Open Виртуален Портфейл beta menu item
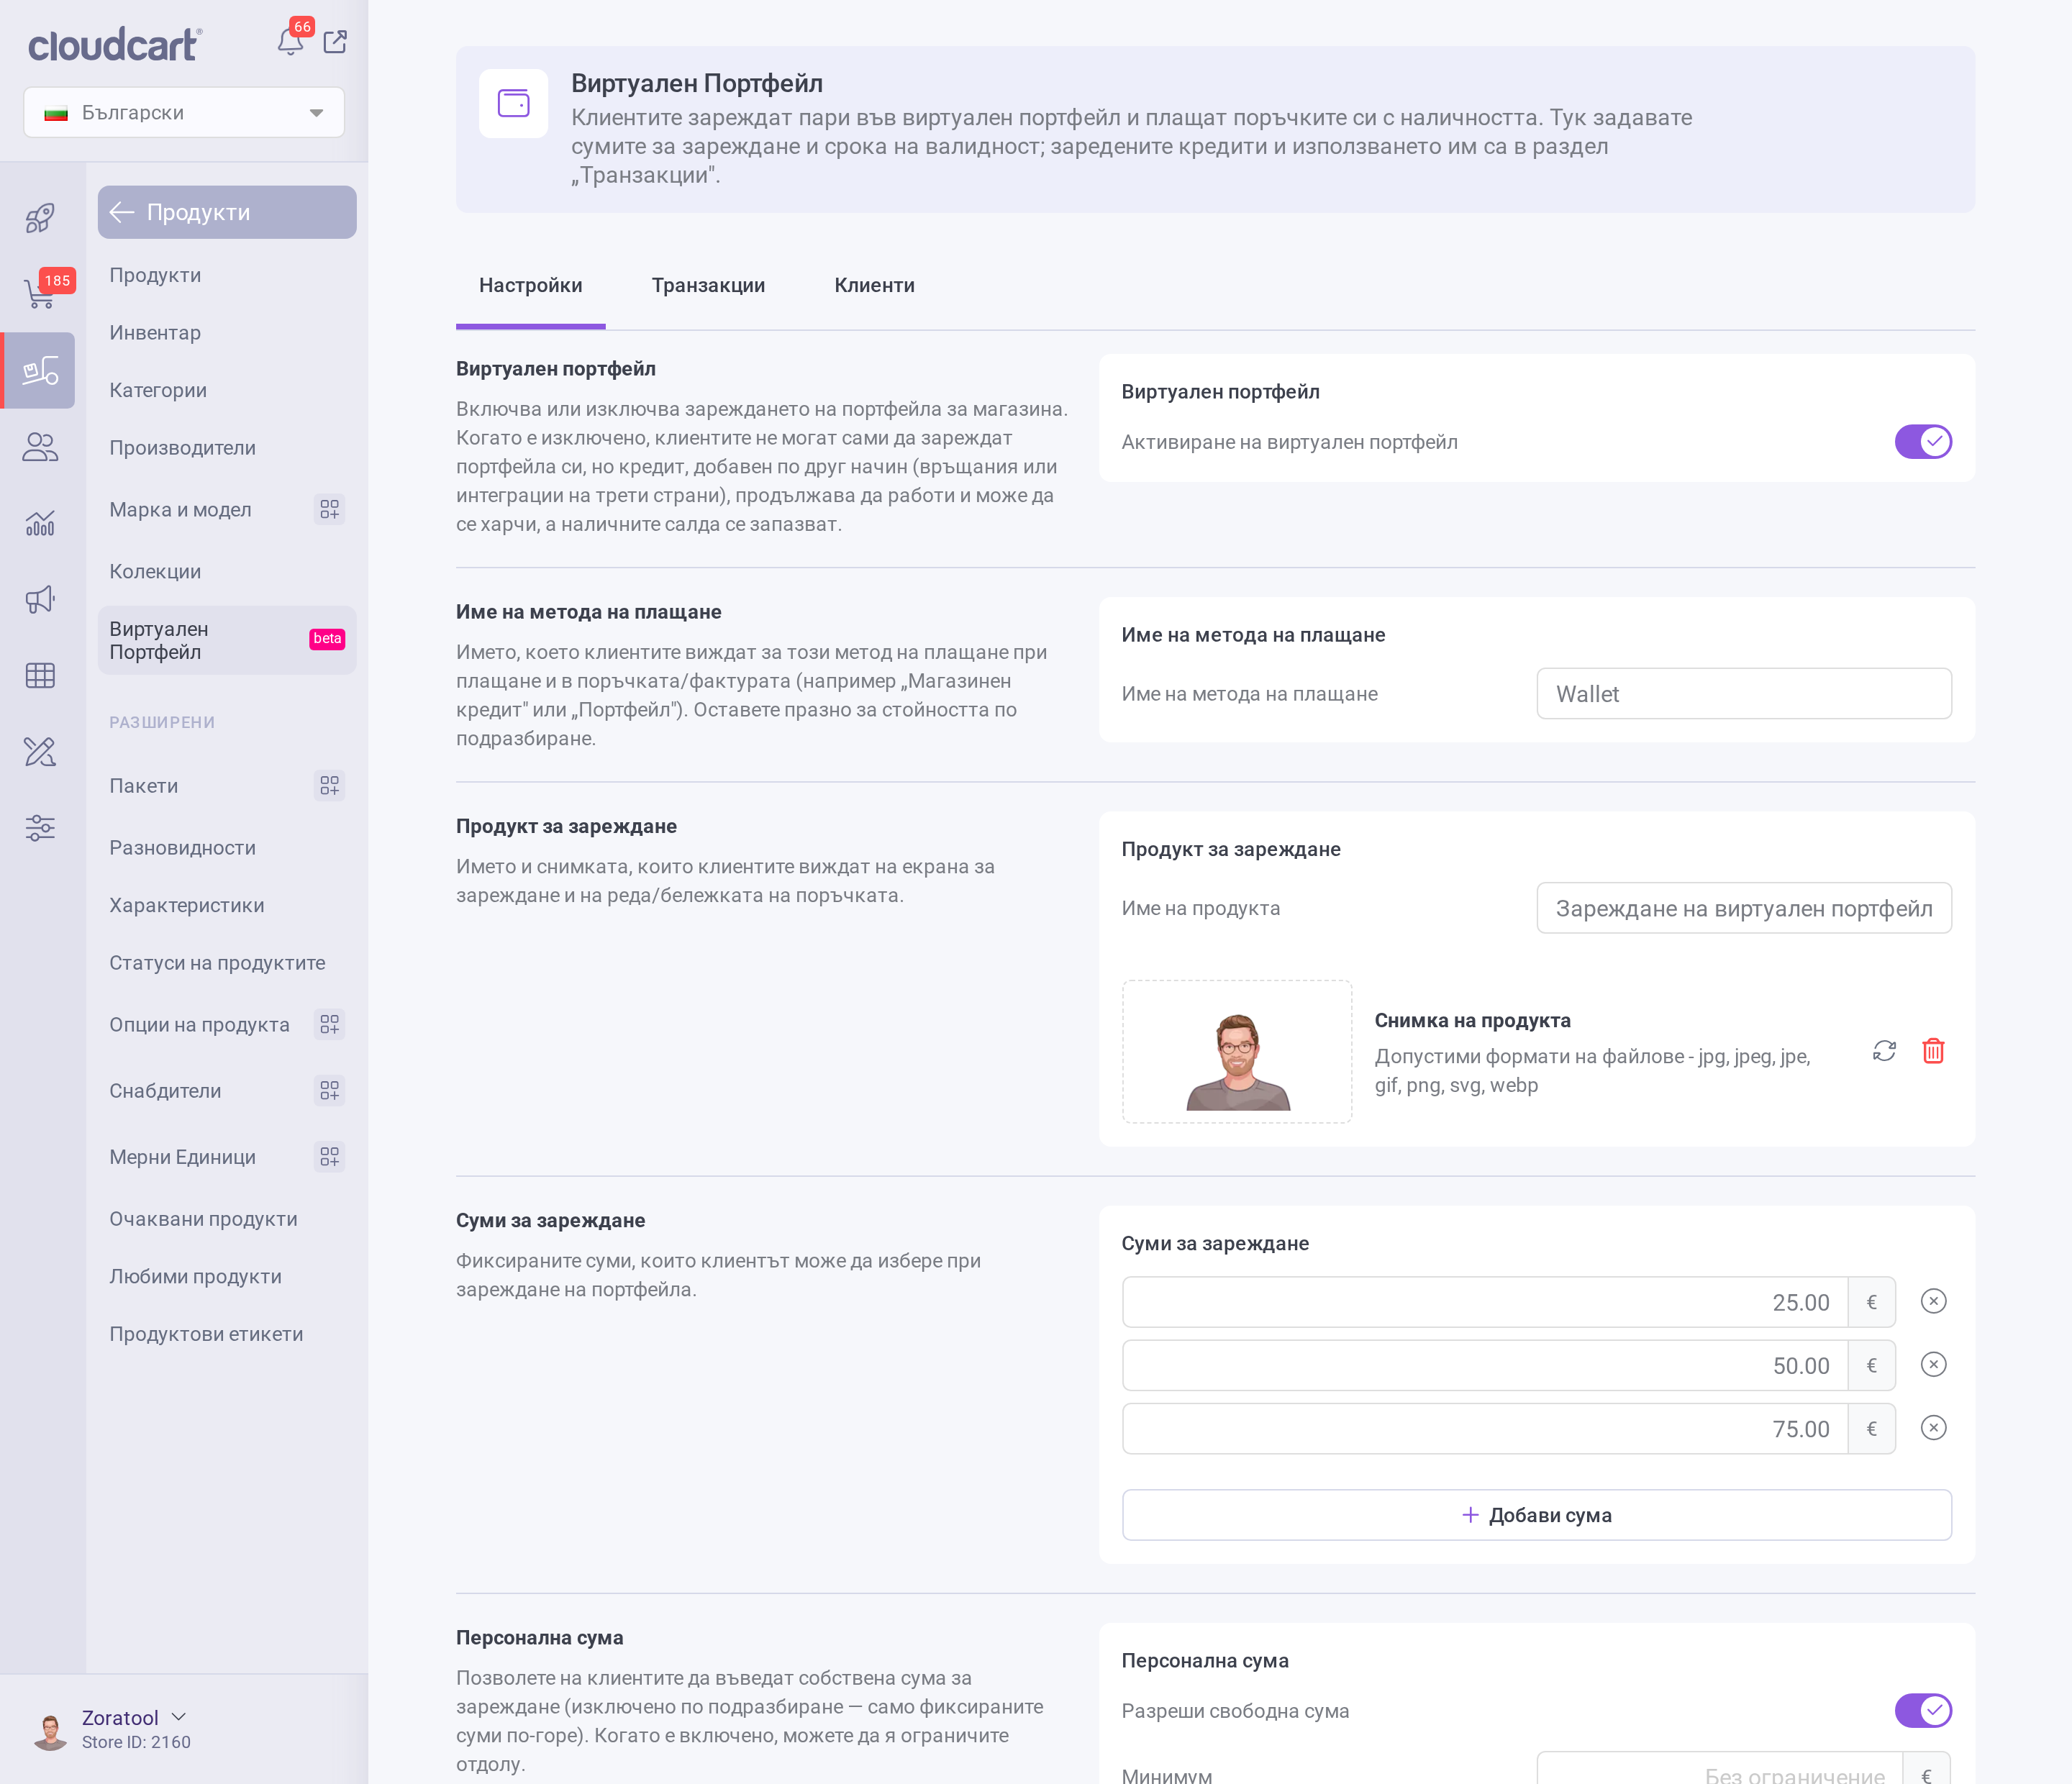This screenshot has width=2072, height=1784. pos(227,640)
